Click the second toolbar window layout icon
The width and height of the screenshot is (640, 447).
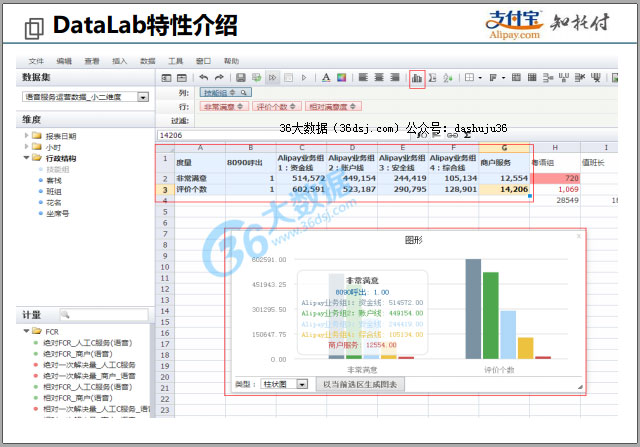coord(182,78)
